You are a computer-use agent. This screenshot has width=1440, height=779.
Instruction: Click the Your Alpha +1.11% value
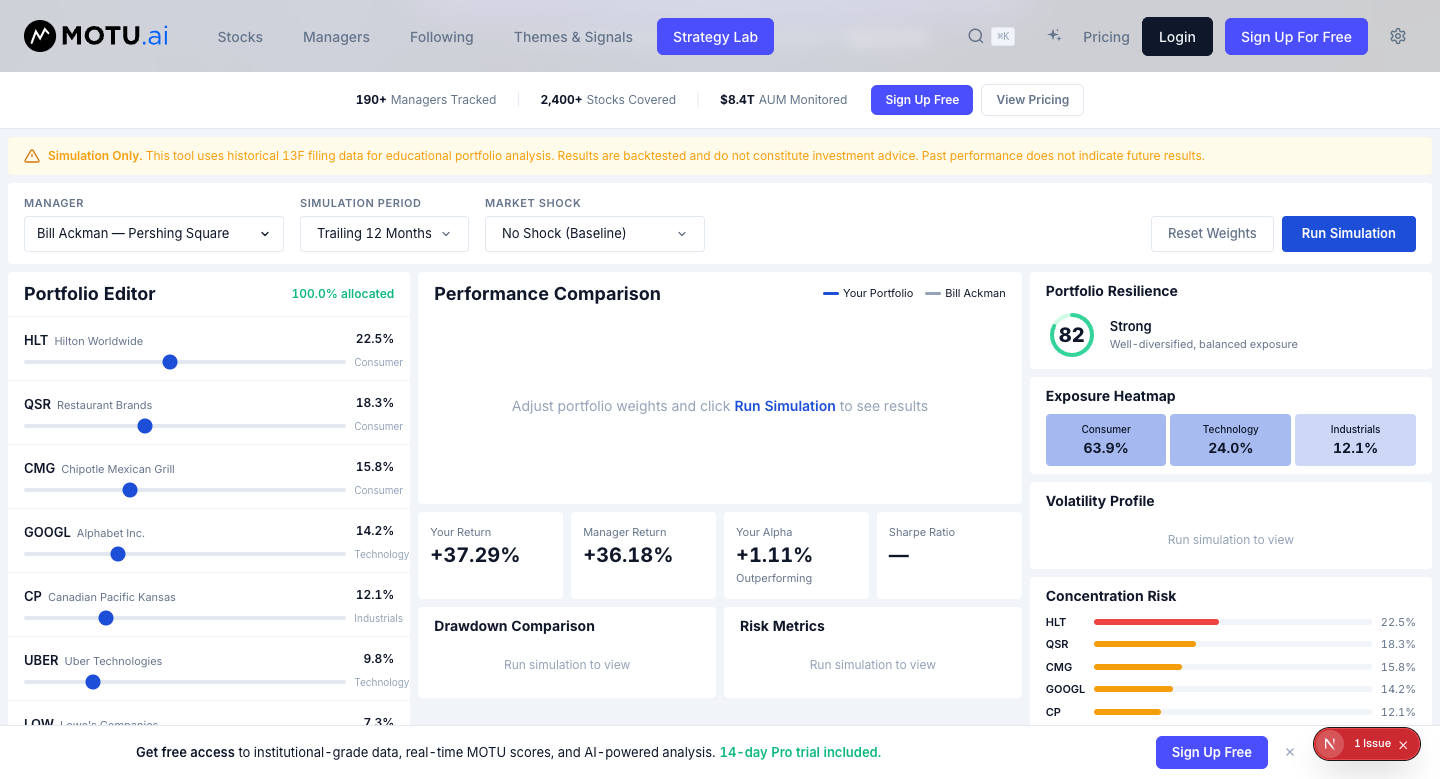point(774,555)
